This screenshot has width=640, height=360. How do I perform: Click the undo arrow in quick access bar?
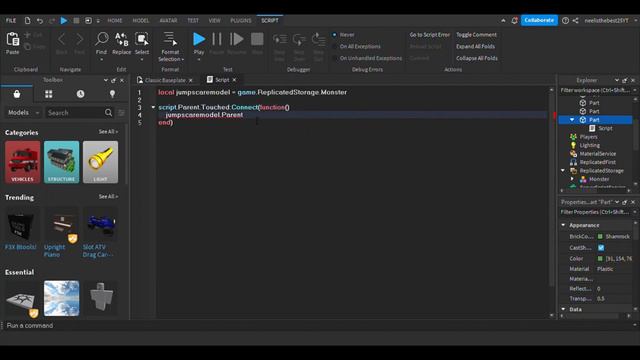point(40,20)
